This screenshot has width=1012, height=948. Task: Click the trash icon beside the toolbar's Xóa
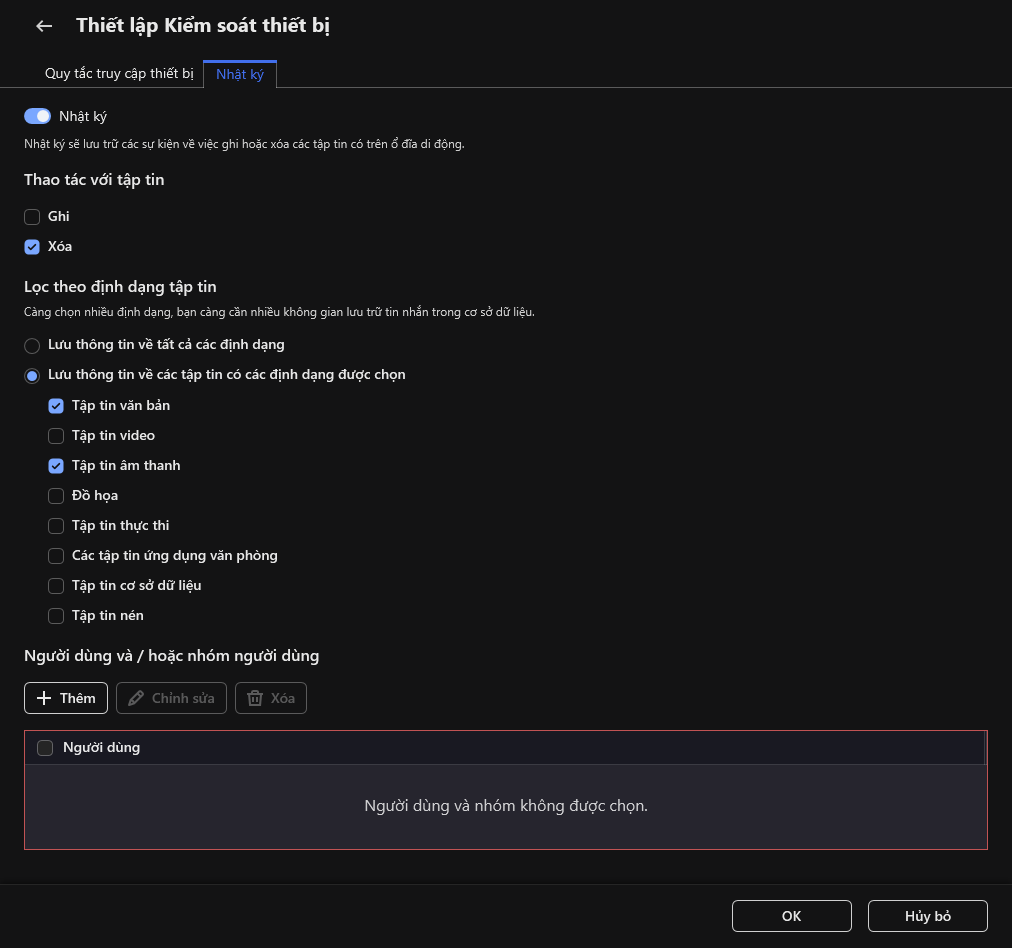tap(255, 698)
